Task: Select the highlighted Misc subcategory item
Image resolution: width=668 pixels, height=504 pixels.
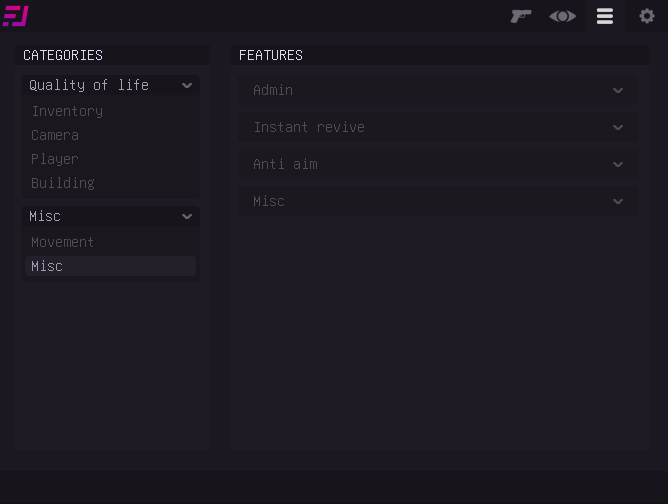Action: pyautogui.click(x=47, y=266)
